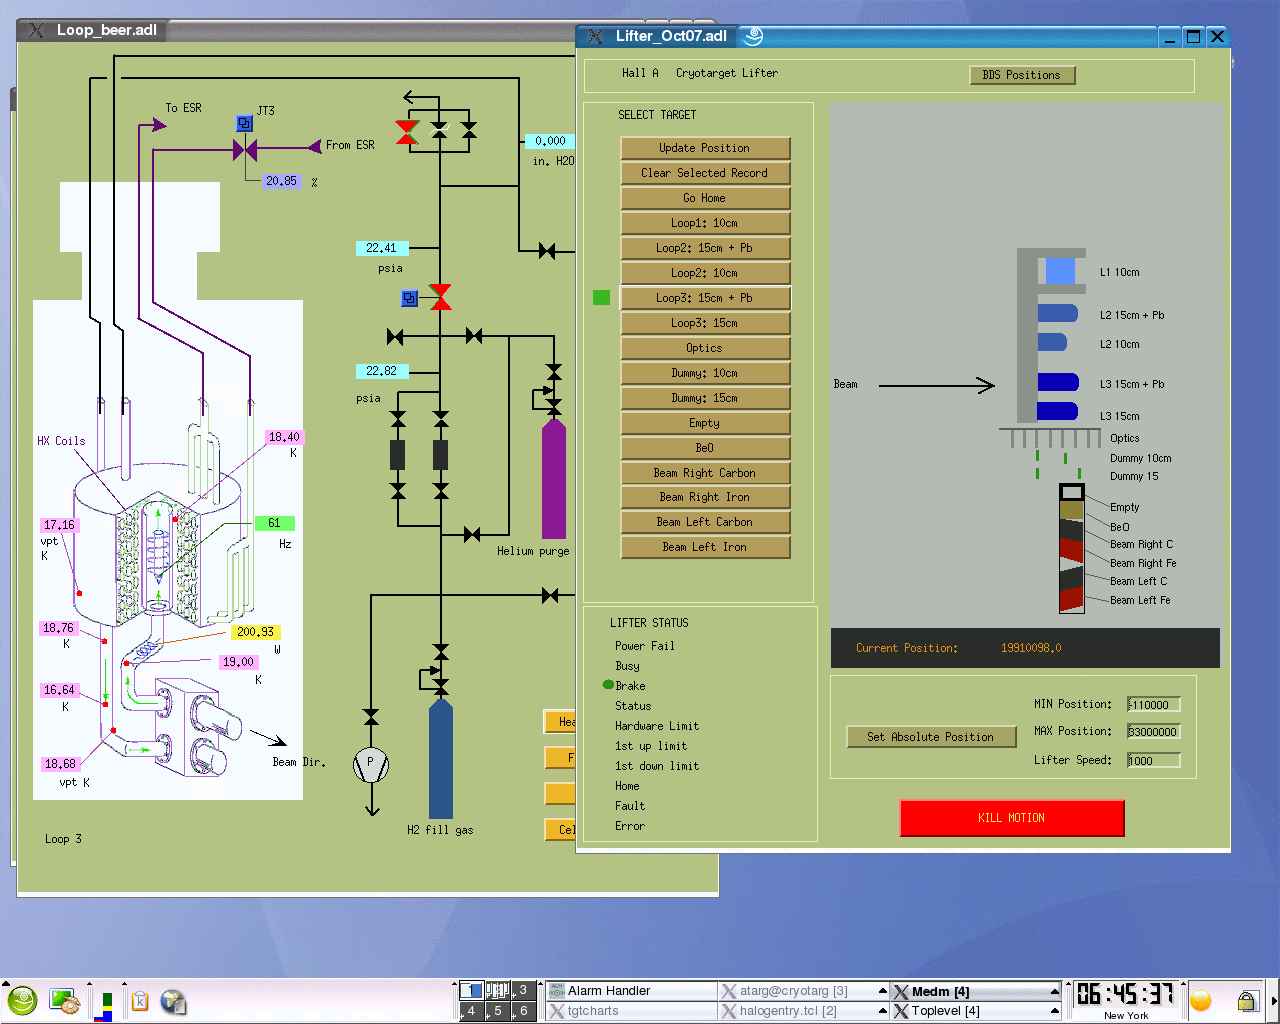Image resolution: width=1280 pixels, height=1024 pixels.
Task: Click the Lifter window swirl icon in the title bar
Action: [754, 36]
